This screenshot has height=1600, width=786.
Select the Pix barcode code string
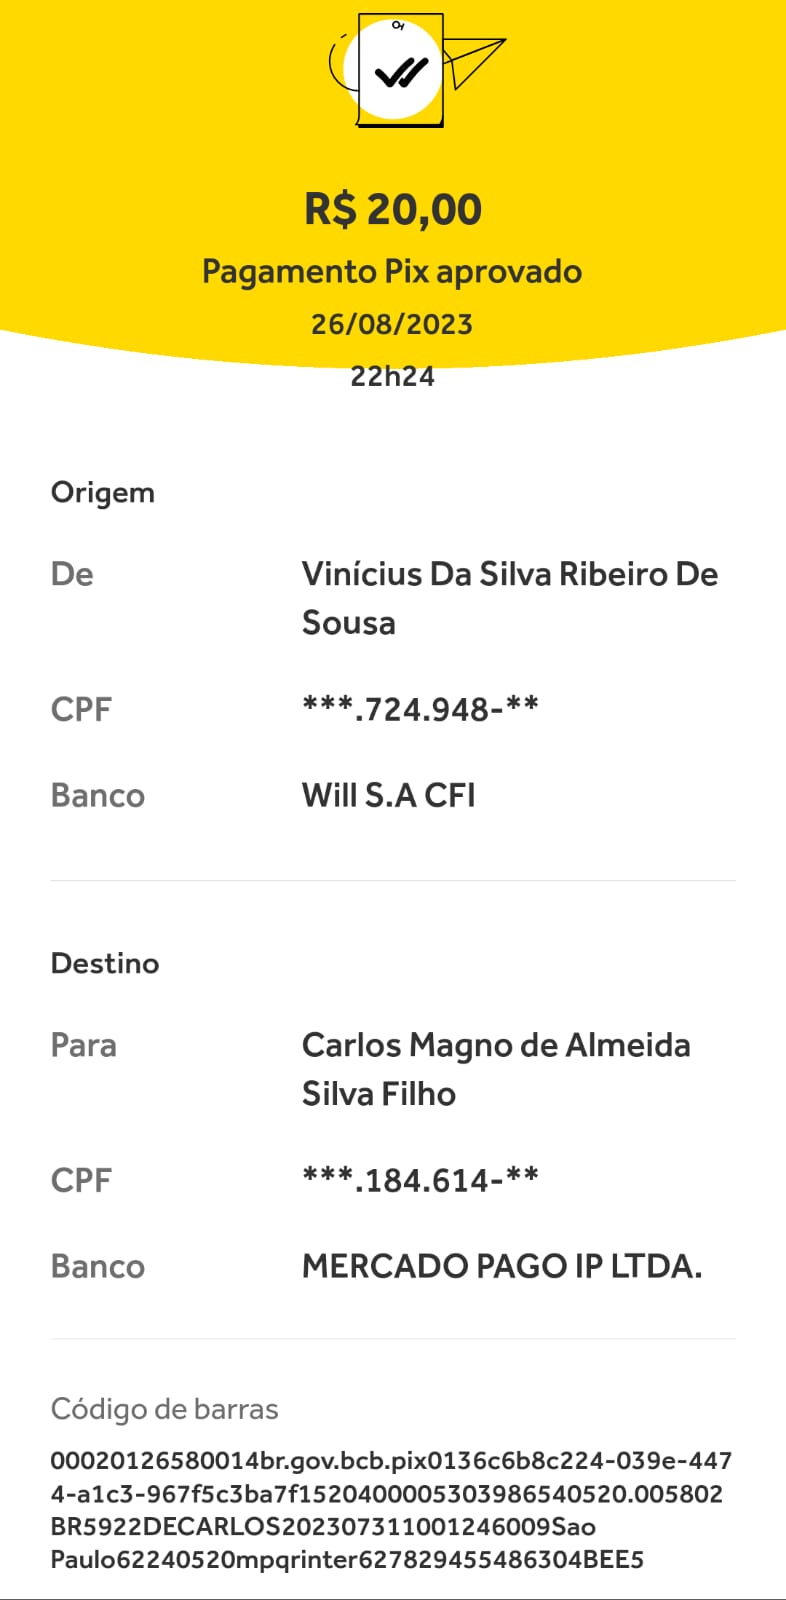point(391,1510)
